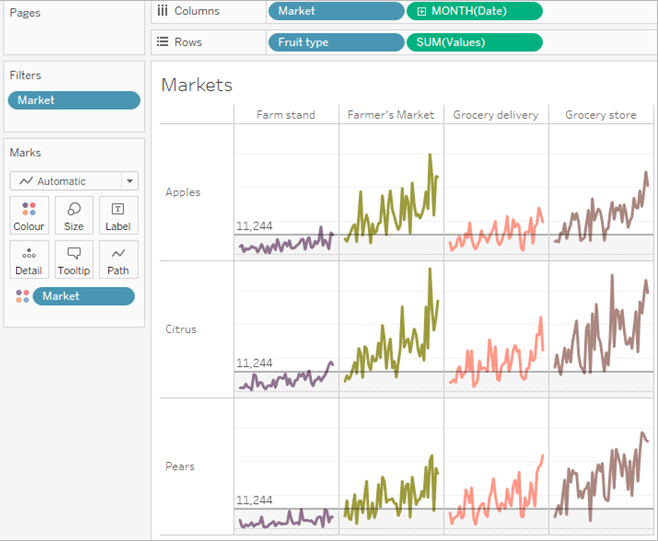Open the mark type dropdown arrow
This screenshot has width=658, height=541.
pos(130,181)
